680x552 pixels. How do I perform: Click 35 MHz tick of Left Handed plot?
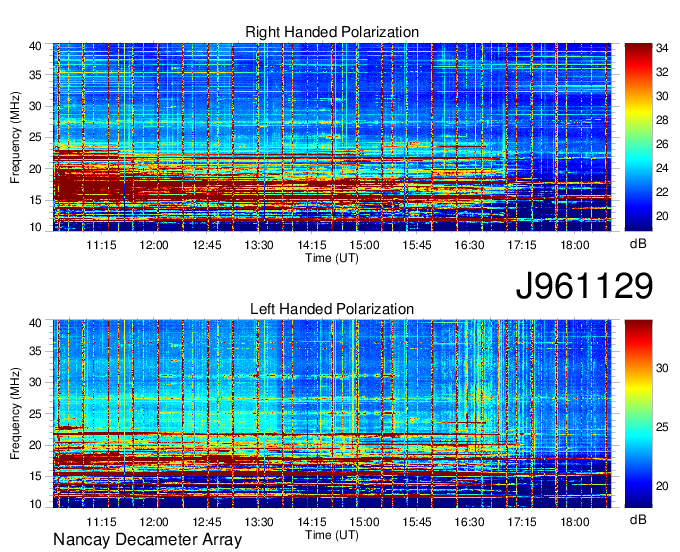tap(35, 351)
